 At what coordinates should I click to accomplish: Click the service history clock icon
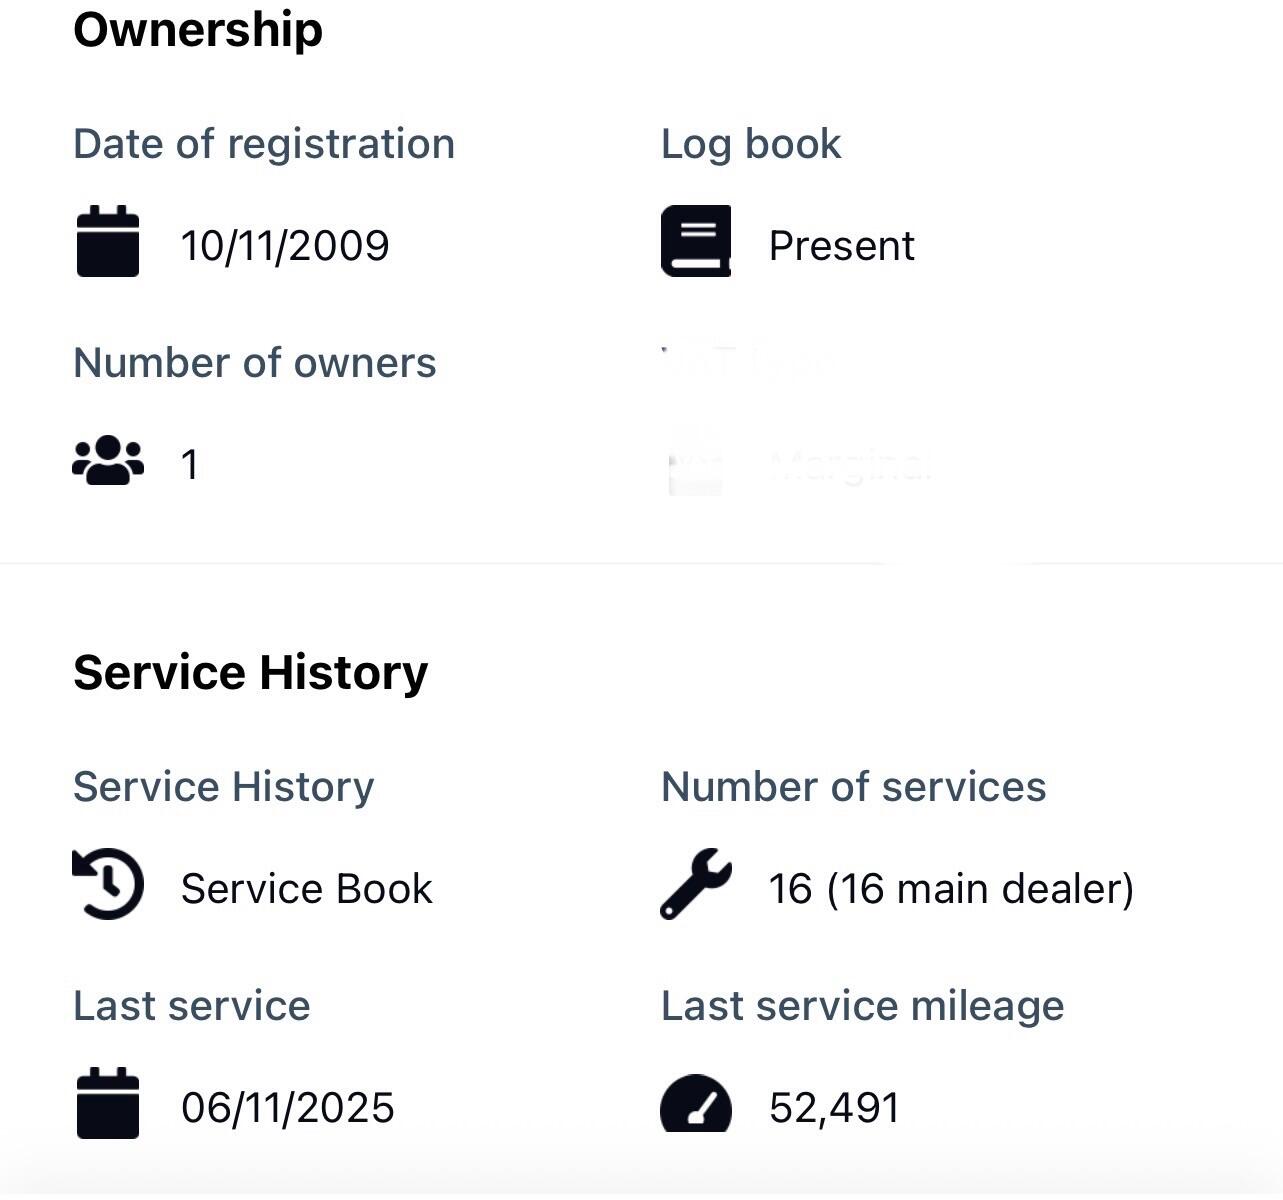tap(108, 884)
